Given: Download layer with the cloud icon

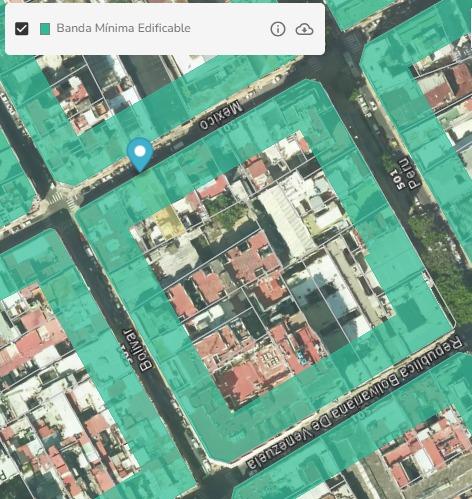Looking at the screenshot, I should pos(304,29).
